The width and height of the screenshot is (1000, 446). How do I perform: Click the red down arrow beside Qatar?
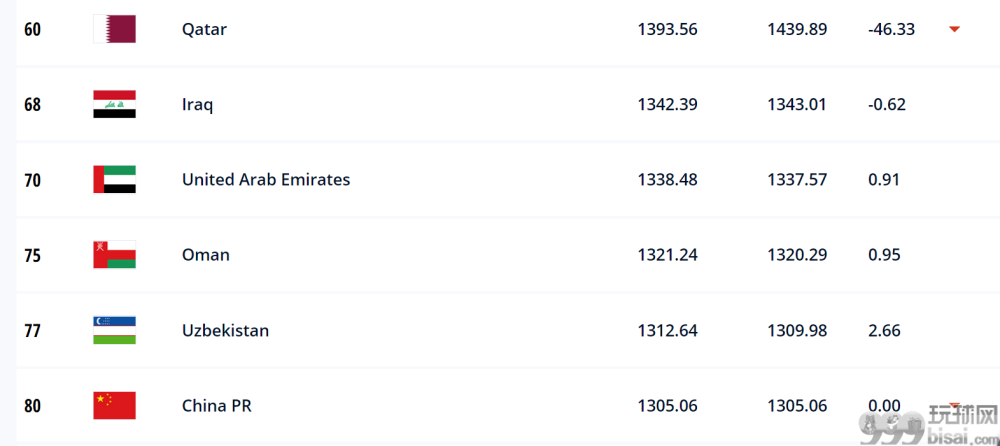(x=954, y=29)
